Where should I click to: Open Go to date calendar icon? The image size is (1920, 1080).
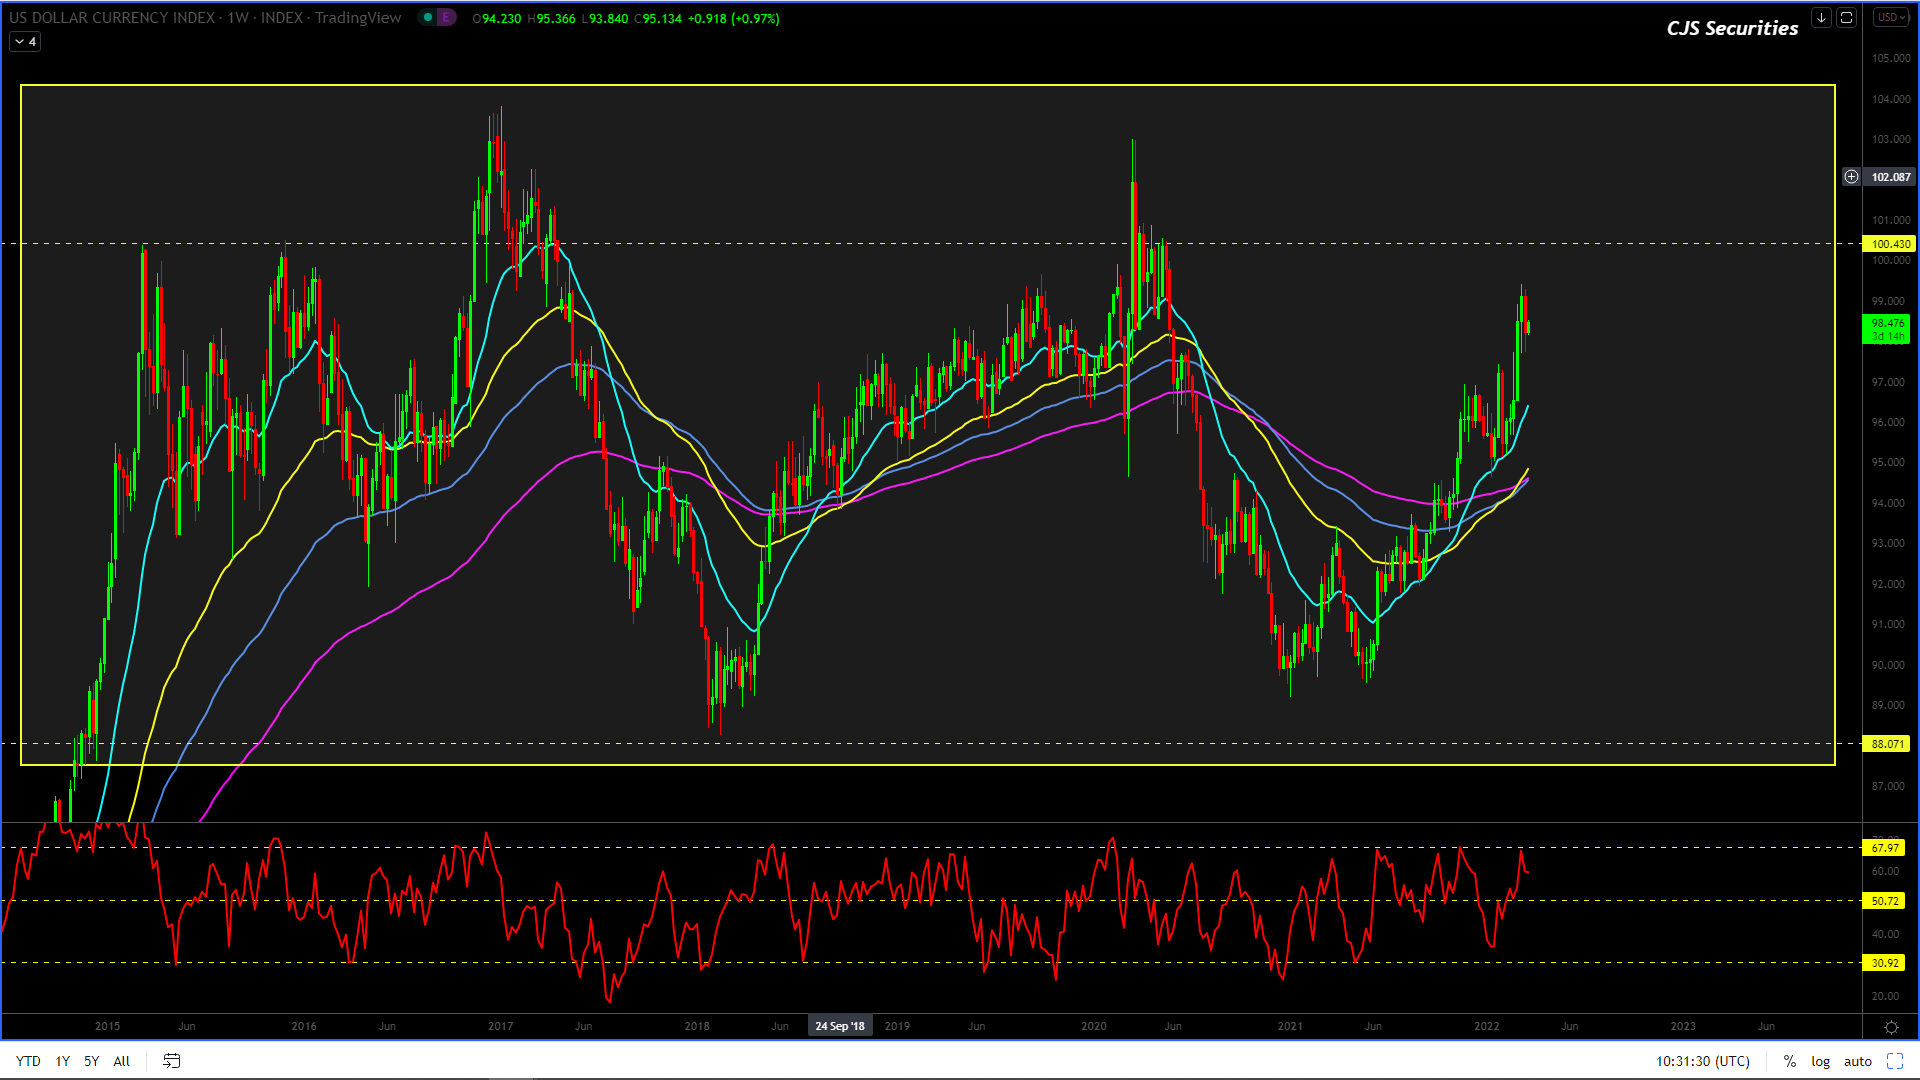pos(171,1061)
